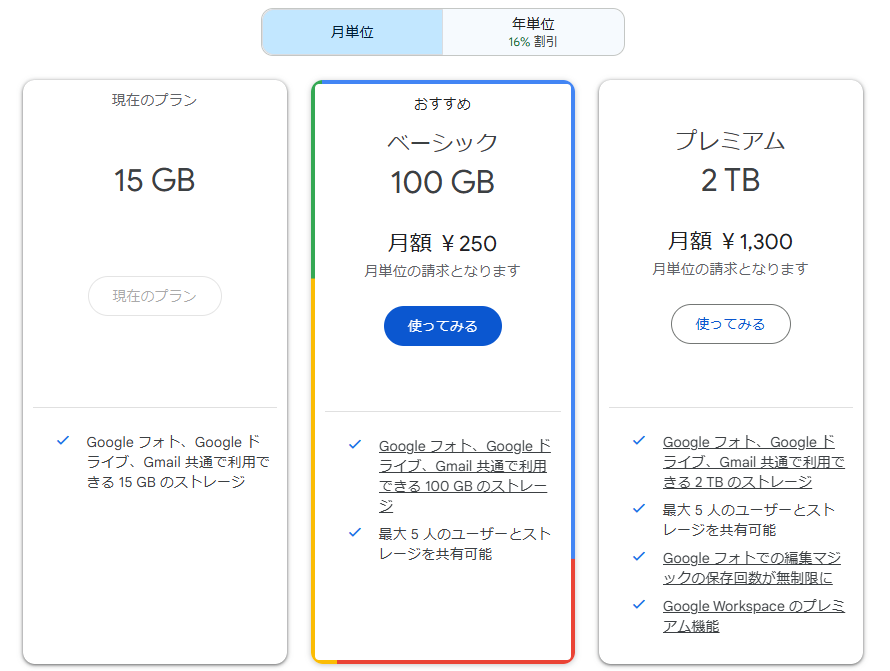Click the 16% 割引 label under 年単位
This screenshot has width=890, height=671.
click(534, 42)
